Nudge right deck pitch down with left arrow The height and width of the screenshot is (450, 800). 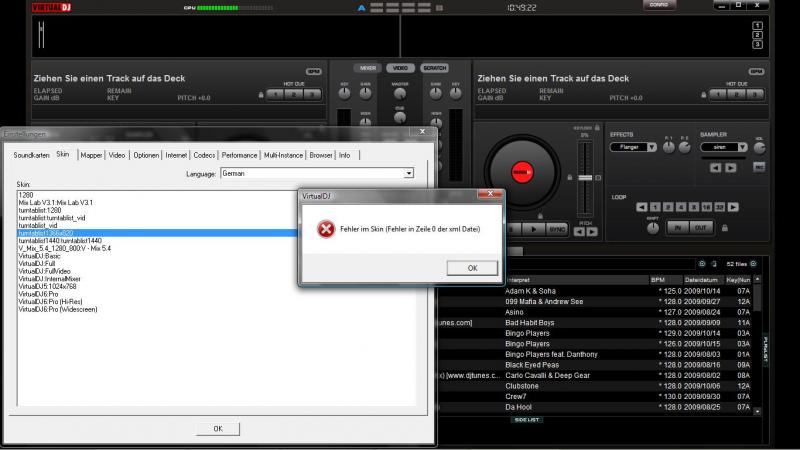coord(579,232)
